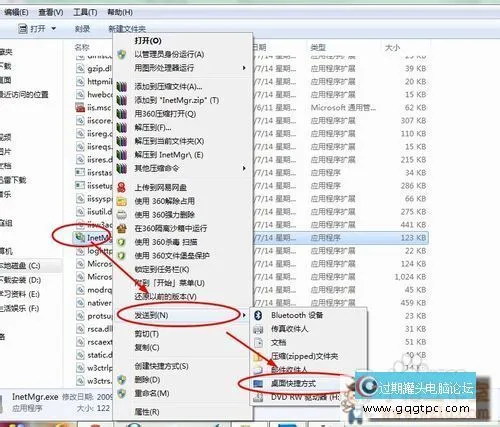The width and height of the screenshot is (500, 427).
Task: Choose 打开(O) in the context menu
Action: click(x=148, y=41)
